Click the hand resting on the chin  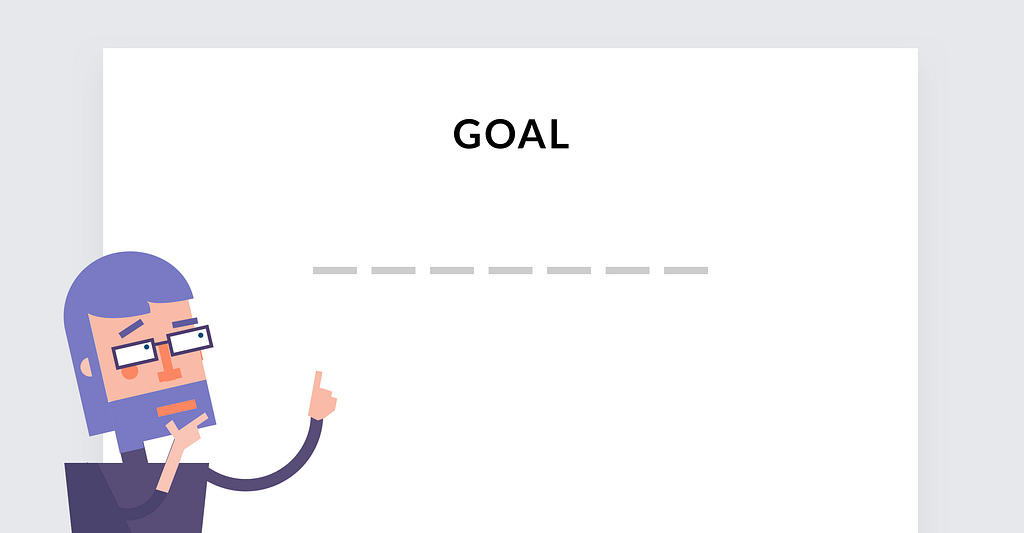pyautogui.click(x=186, y=430)
